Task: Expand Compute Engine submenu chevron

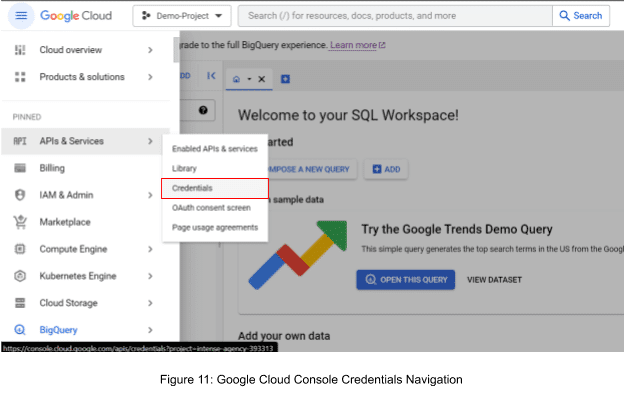Action: point(150,249)
